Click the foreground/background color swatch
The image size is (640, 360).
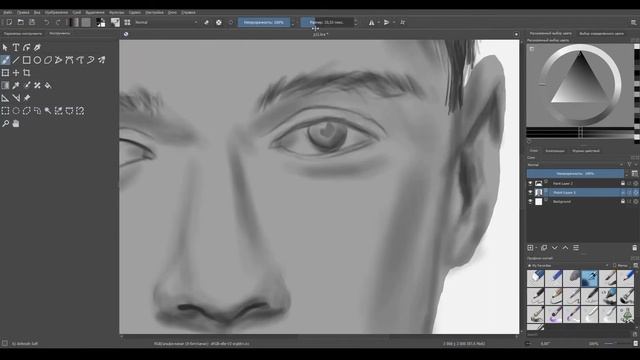100,22
